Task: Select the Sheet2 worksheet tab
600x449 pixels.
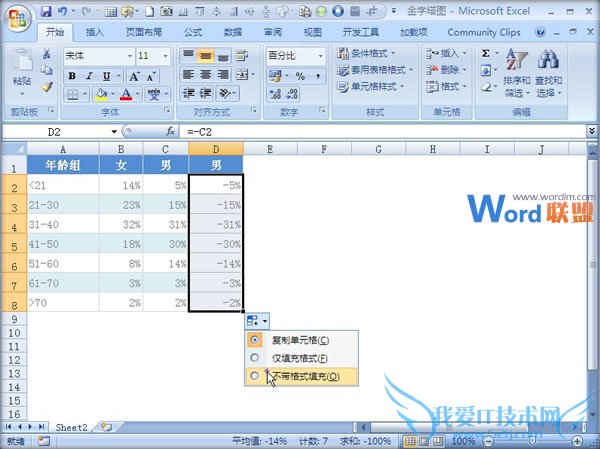Action: 72,428
